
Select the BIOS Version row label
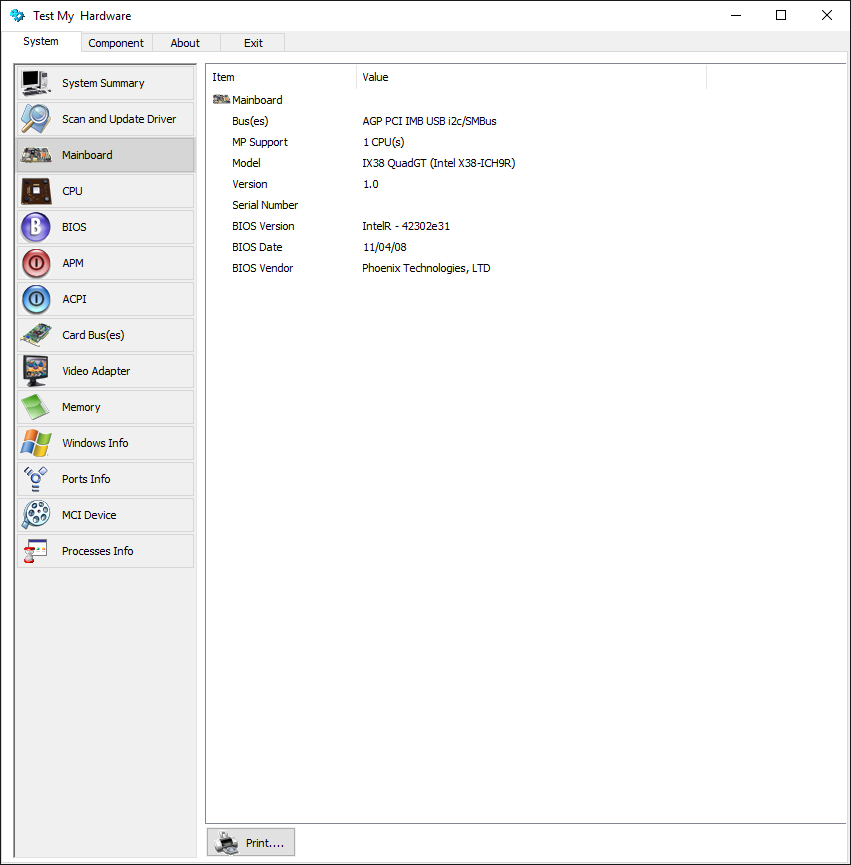point(263,226)
